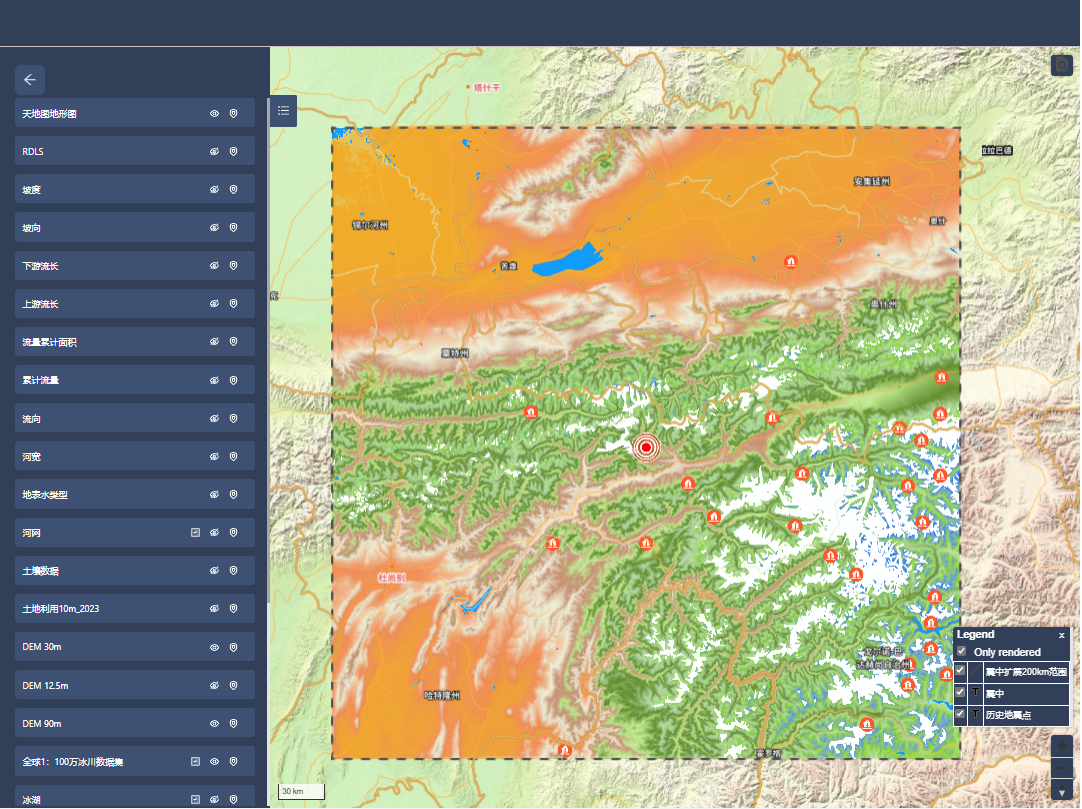This screenshot has height=809, width=1082.
Task: Click eye icon of DEM 12.5m layer
Action: 215,685
